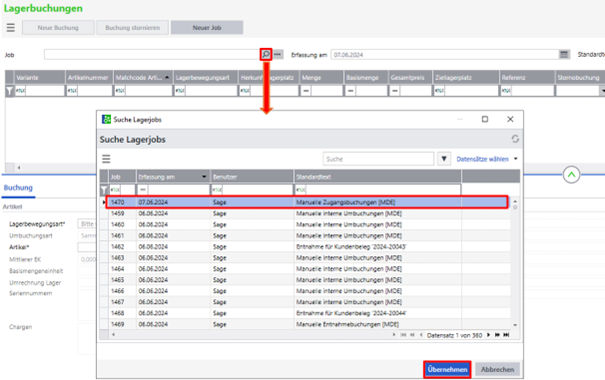Click the Abbrechen button
The height and width of the screenshot is (380, 605).
497,370
